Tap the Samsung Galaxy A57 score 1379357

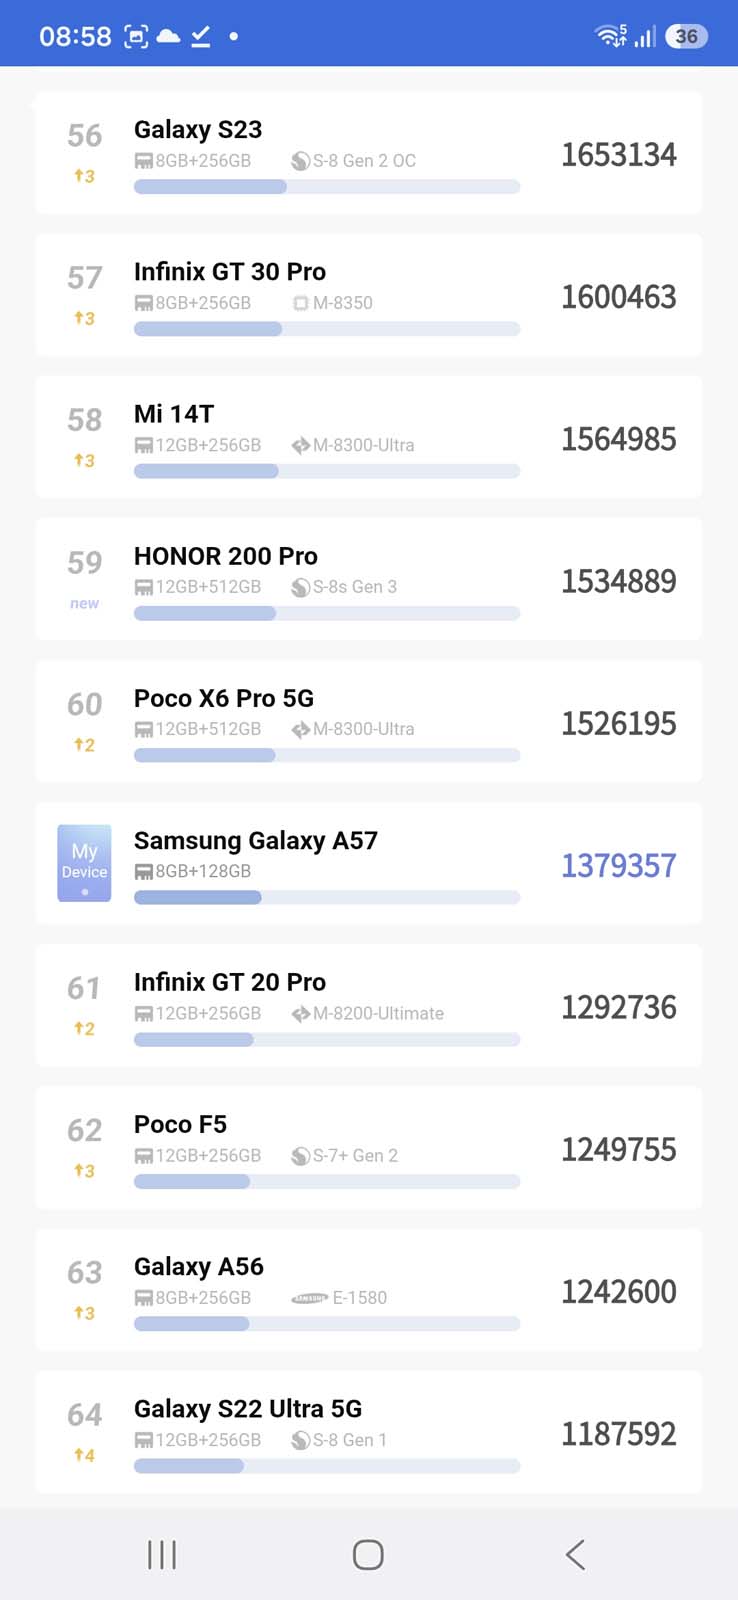click(619, 865)
